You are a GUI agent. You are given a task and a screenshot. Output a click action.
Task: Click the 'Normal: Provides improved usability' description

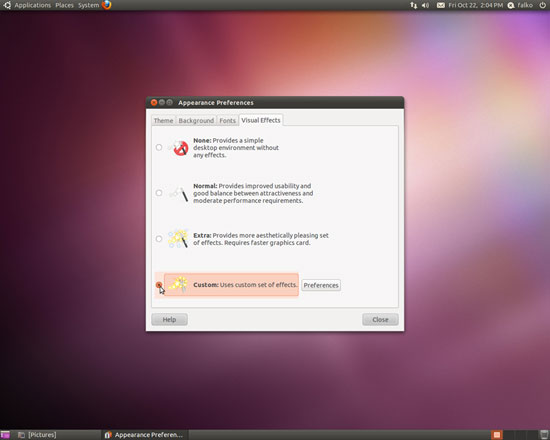click(253, 193)
